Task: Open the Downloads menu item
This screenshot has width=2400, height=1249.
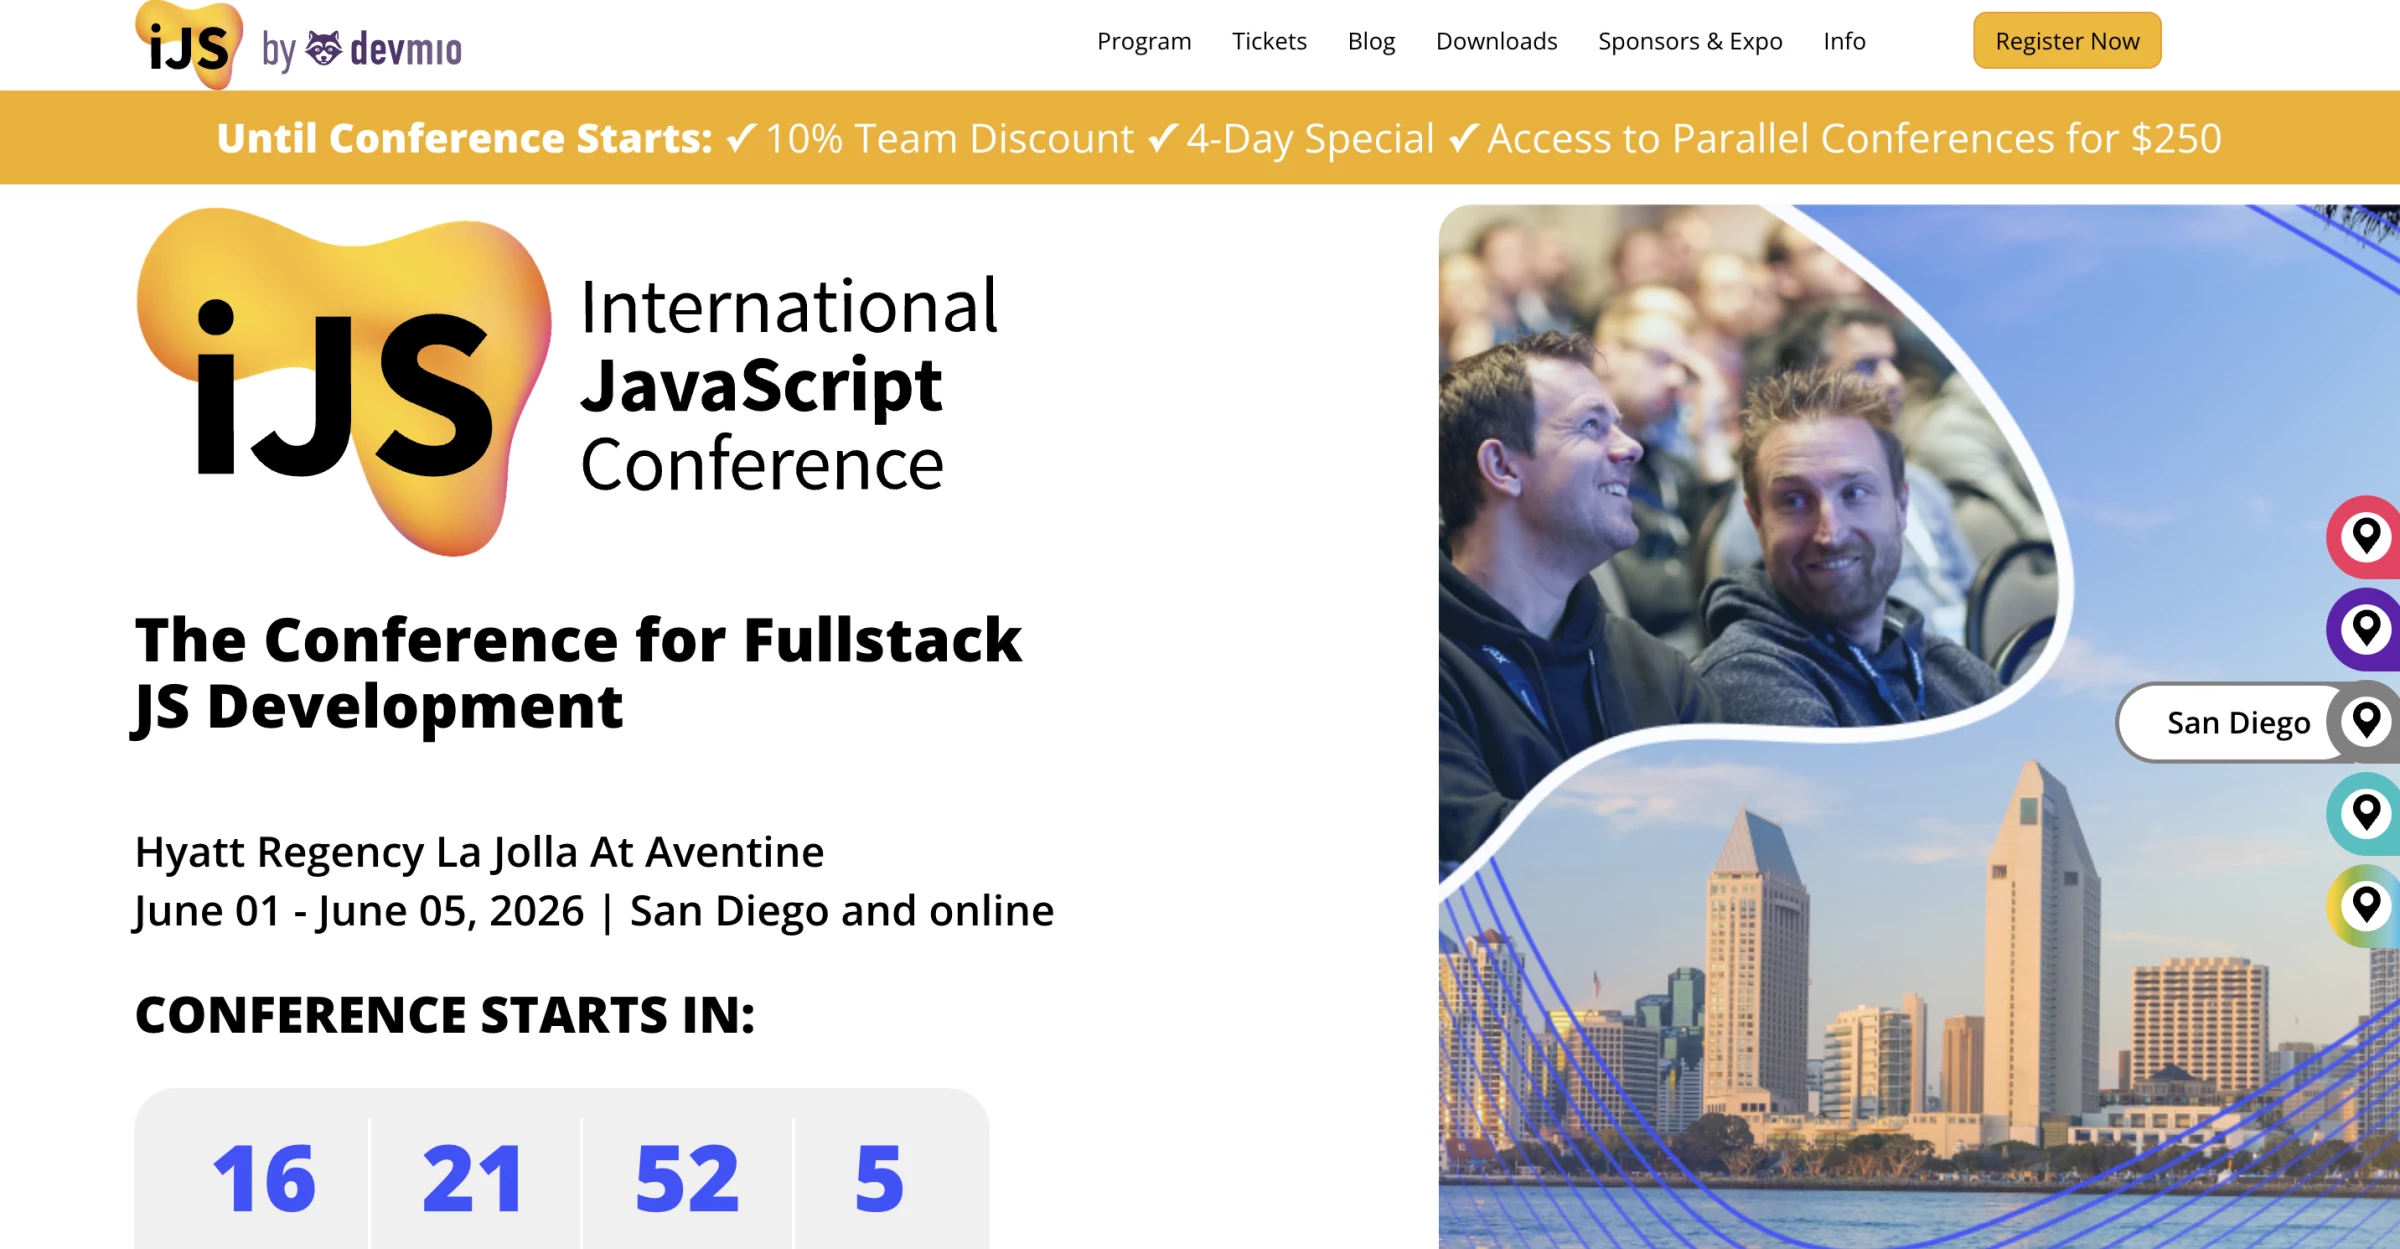Action: click(1496, 41)
